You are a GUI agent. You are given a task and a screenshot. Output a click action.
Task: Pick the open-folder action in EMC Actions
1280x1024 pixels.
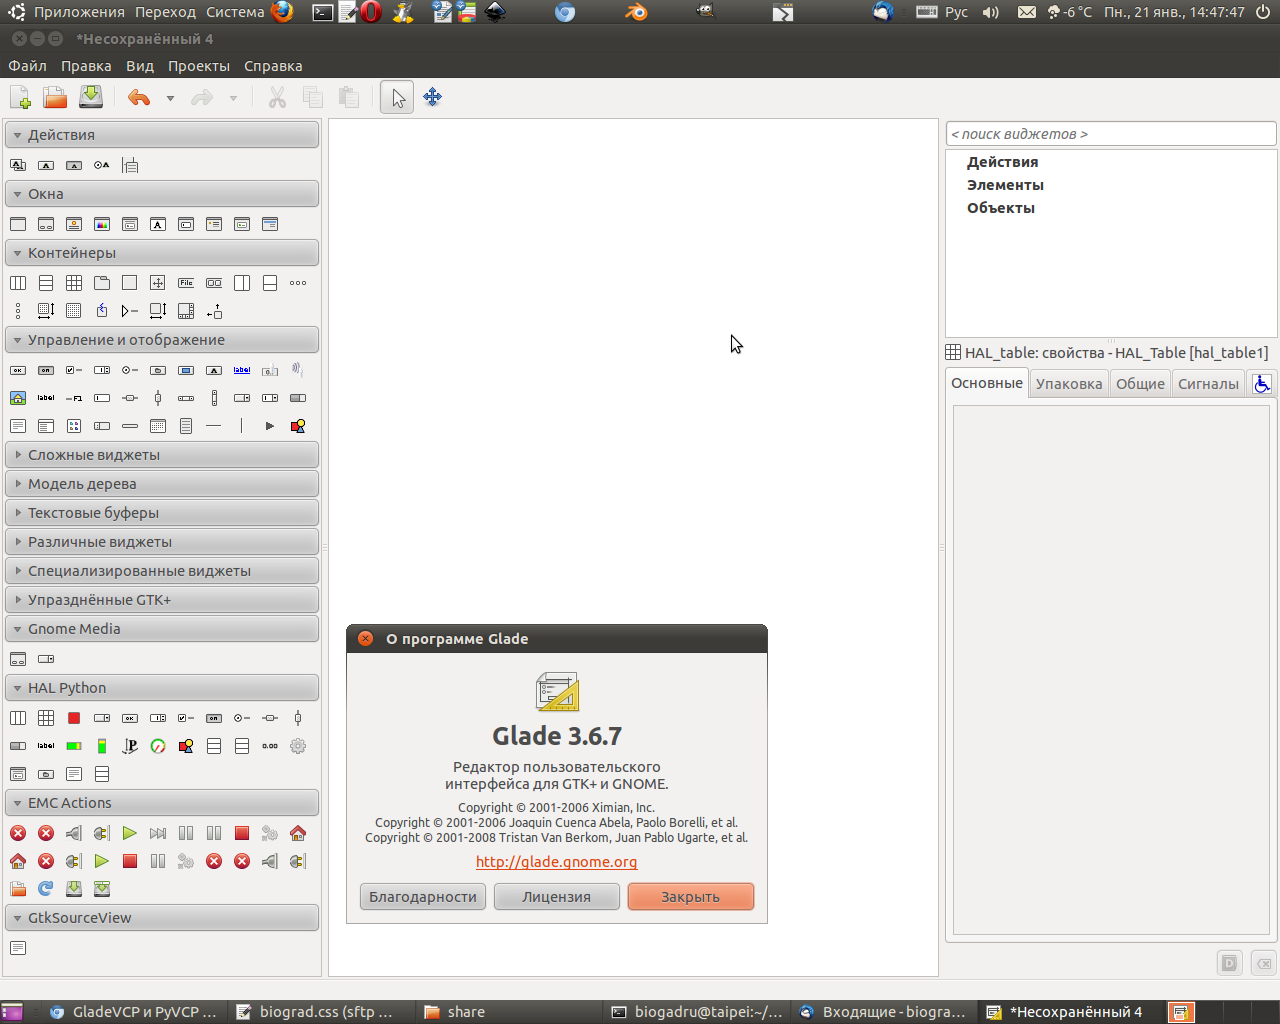coord(18,889)
